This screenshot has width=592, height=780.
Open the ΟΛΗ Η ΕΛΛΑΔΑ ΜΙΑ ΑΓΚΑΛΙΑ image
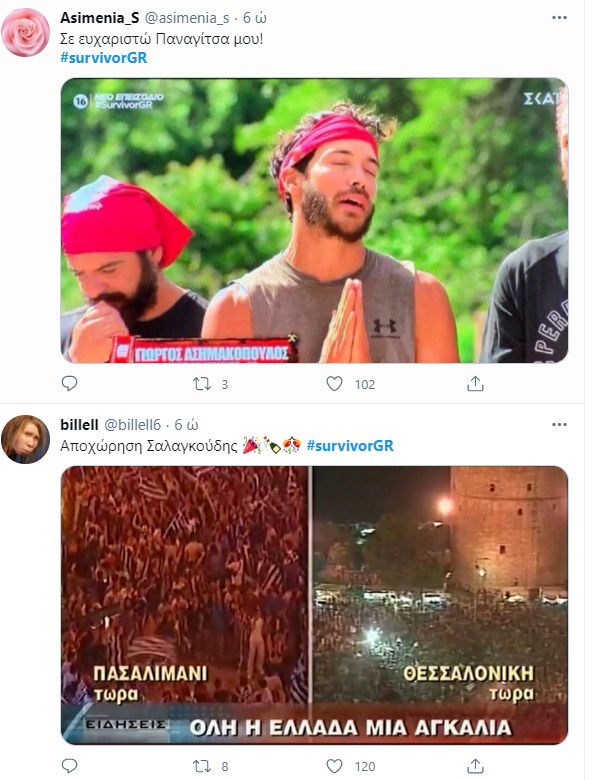click(314, 605)
